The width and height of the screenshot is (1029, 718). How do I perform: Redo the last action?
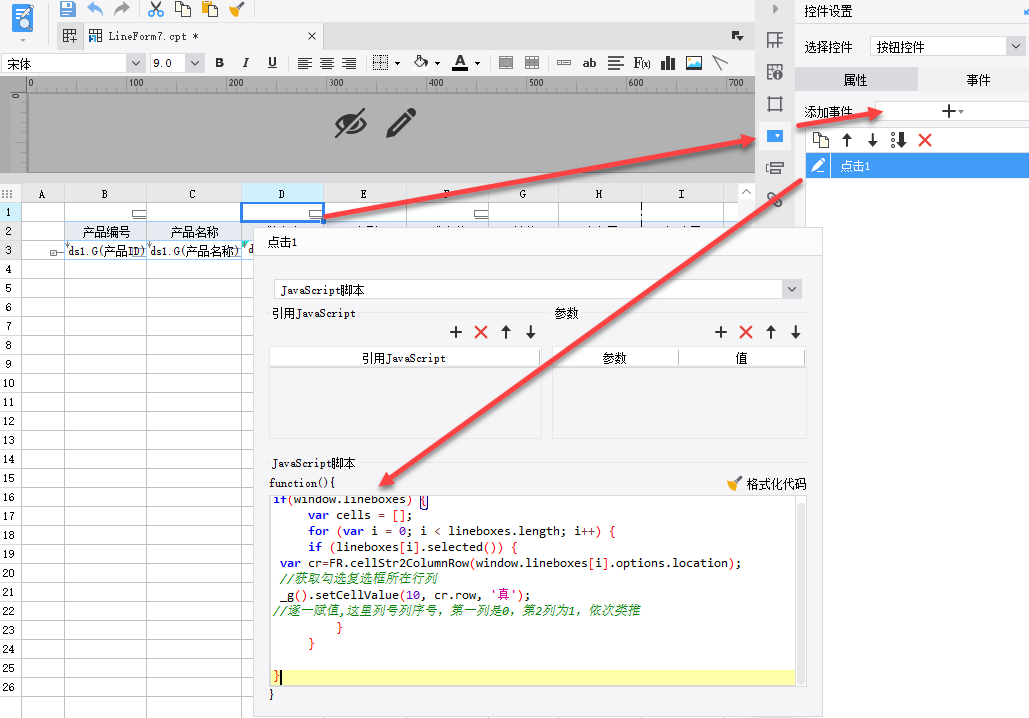click(x=121, y=9)
